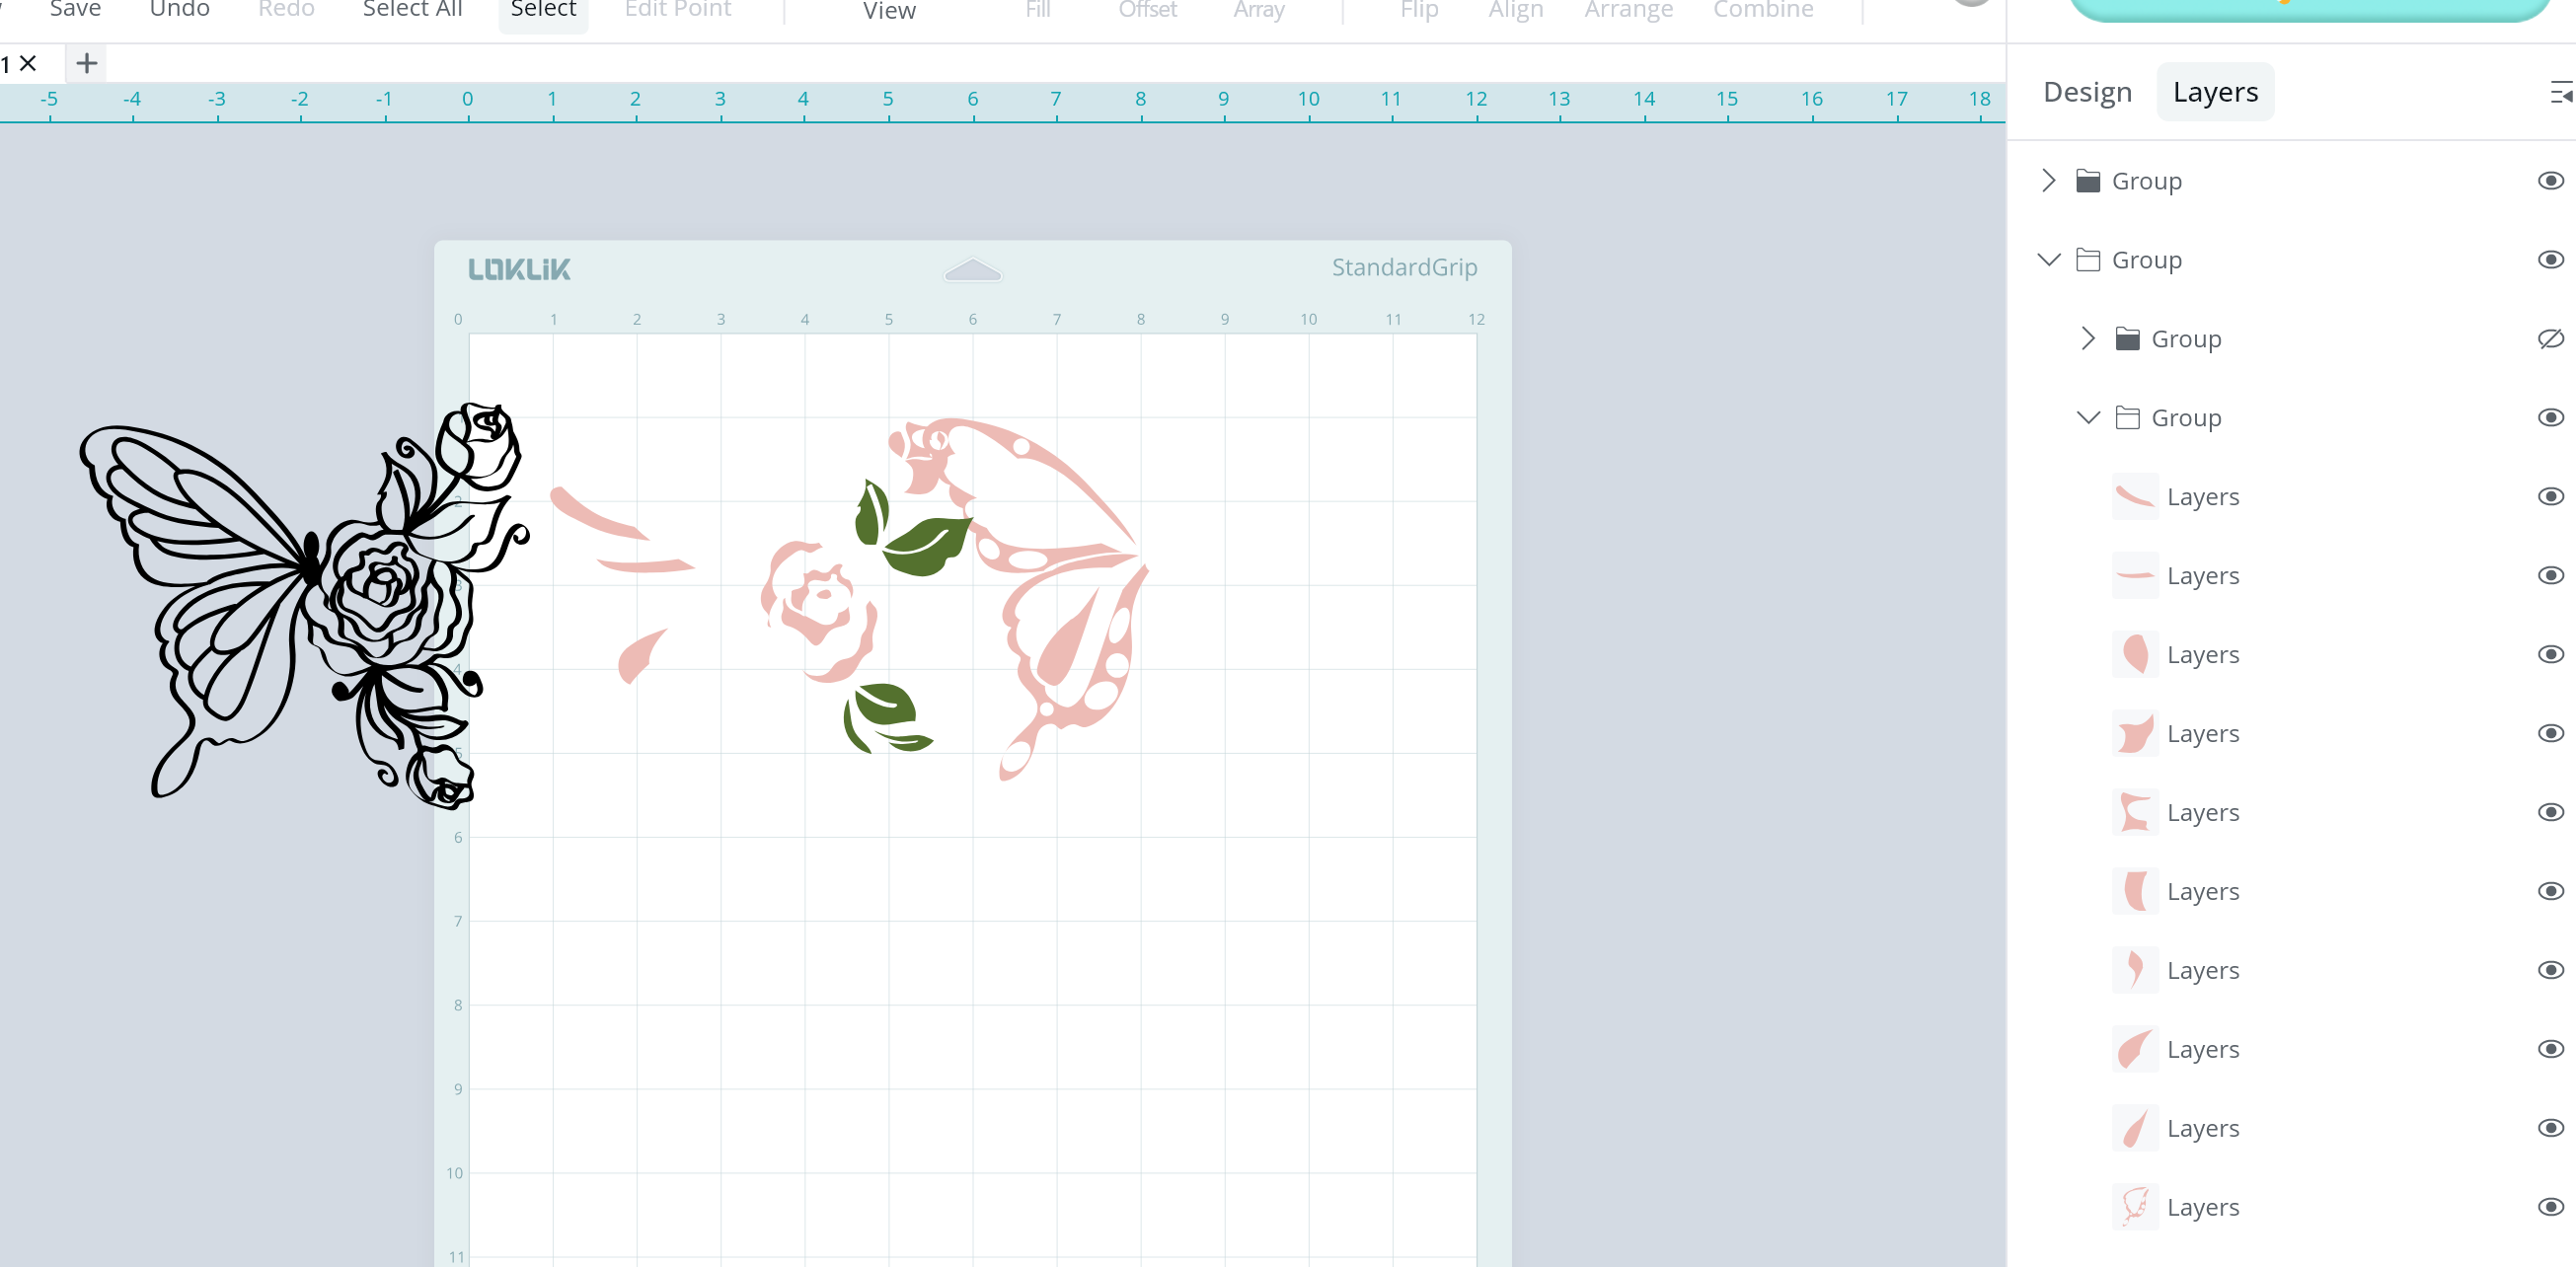Switch to the Layers tab

pos(2214,93)
